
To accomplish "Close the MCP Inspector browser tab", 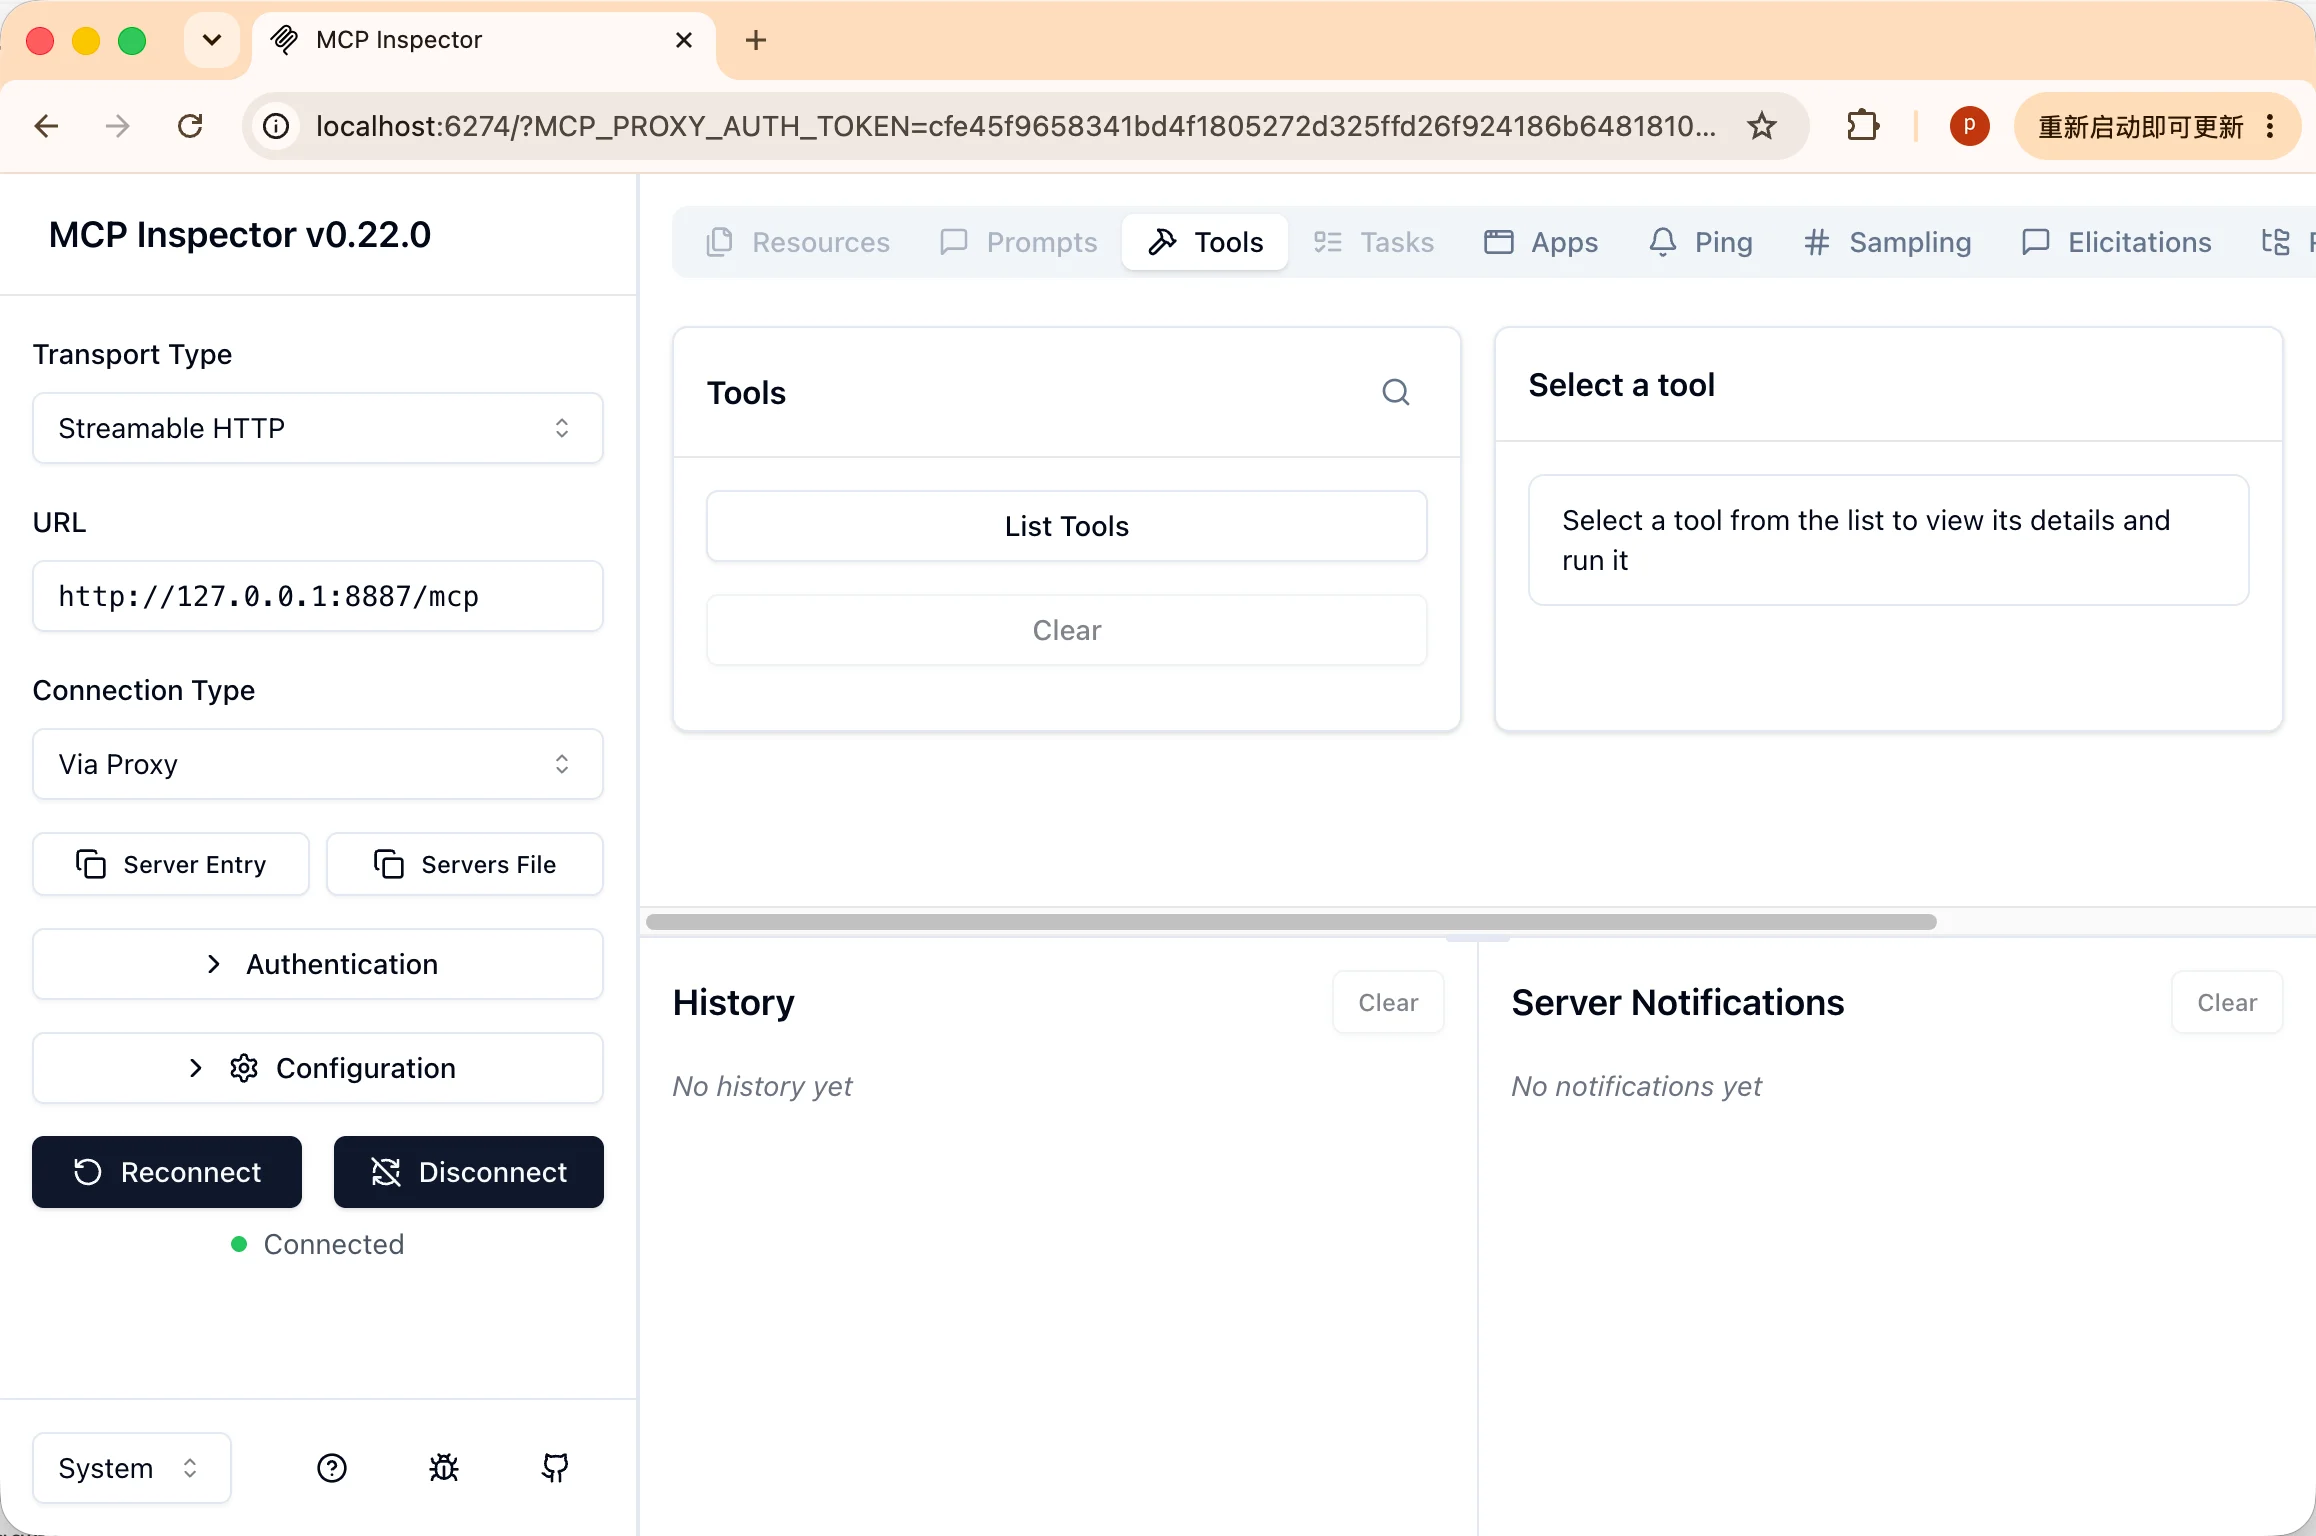I will (684, 40).
